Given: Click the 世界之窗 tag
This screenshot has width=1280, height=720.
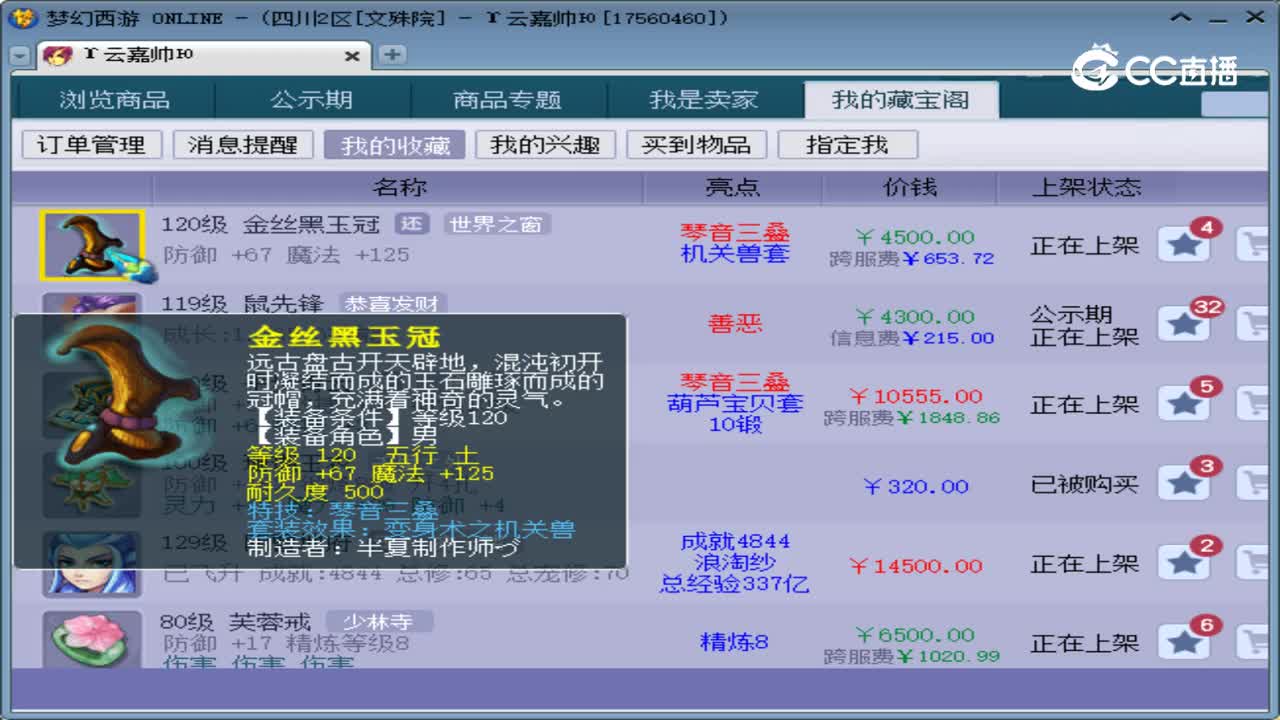Looking at the screenshot, I should (496, 224).
